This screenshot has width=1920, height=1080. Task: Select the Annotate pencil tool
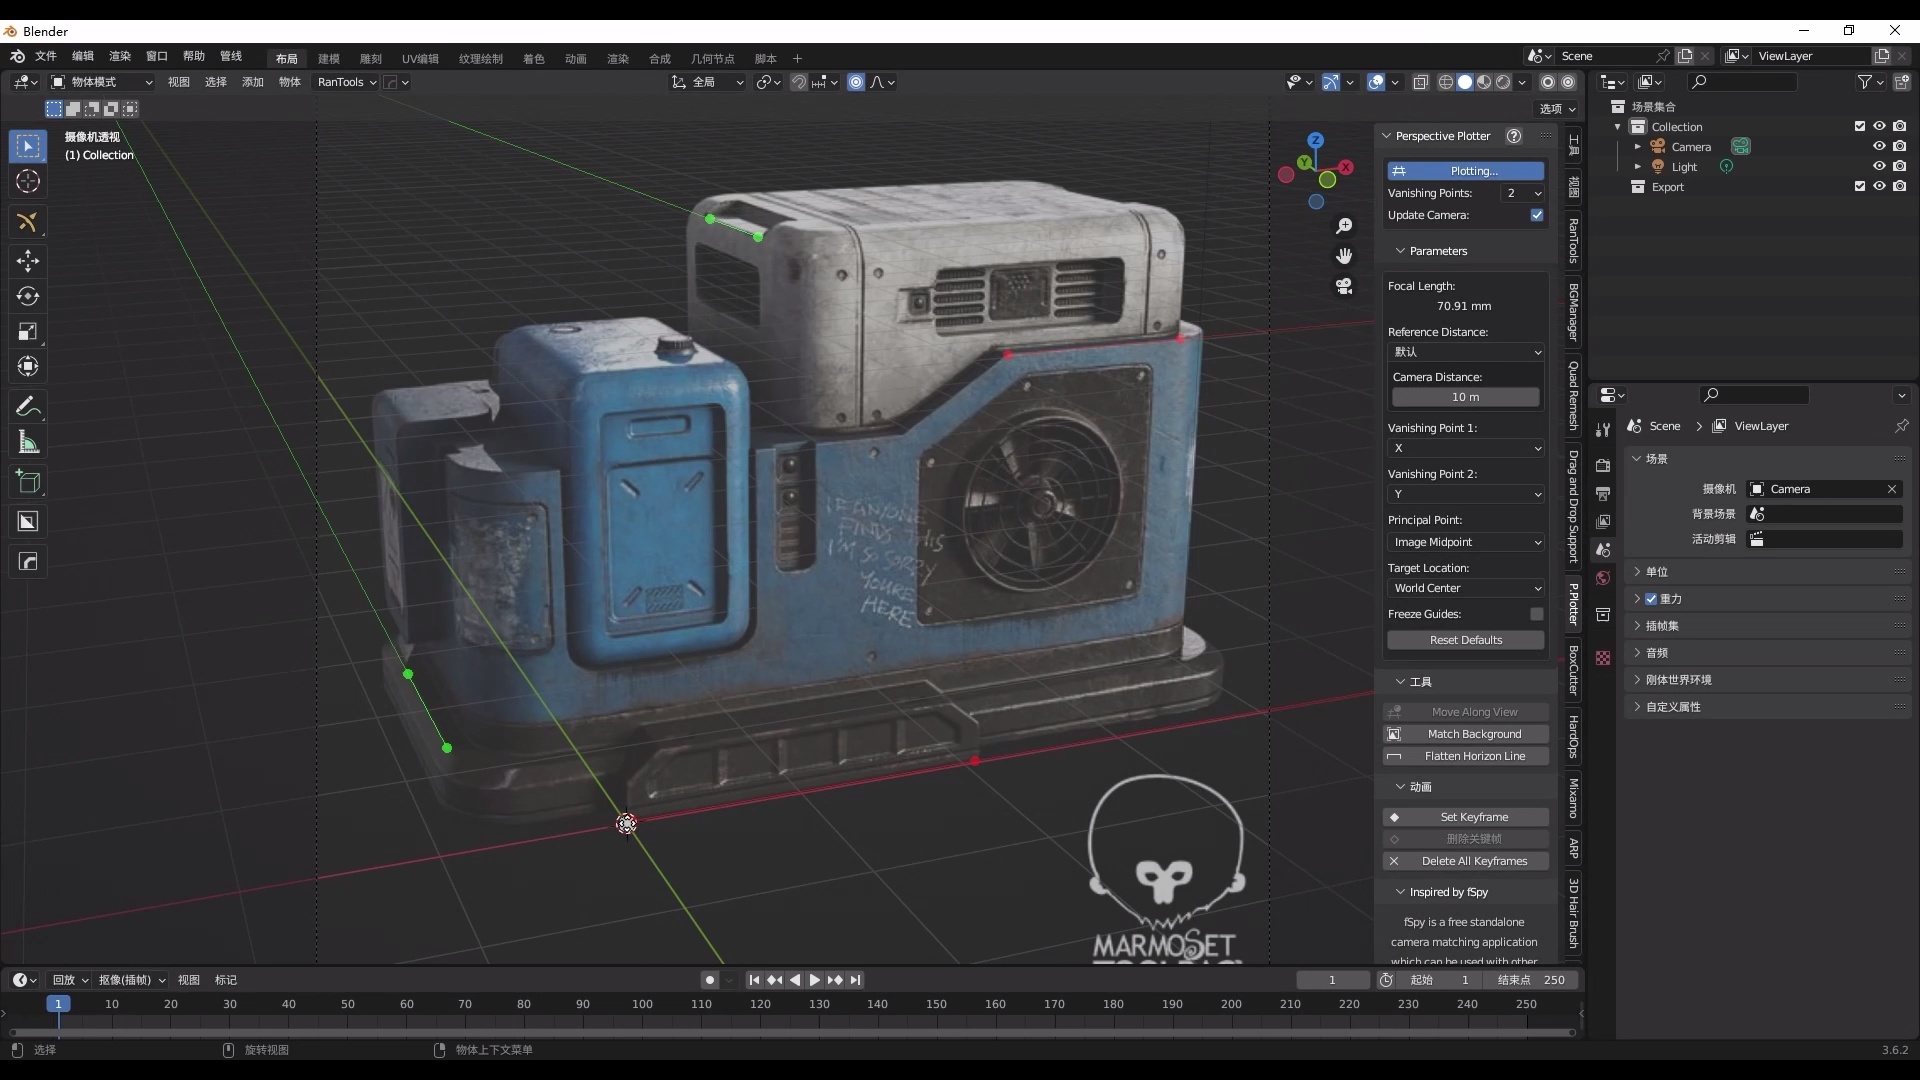coord(28,406)
